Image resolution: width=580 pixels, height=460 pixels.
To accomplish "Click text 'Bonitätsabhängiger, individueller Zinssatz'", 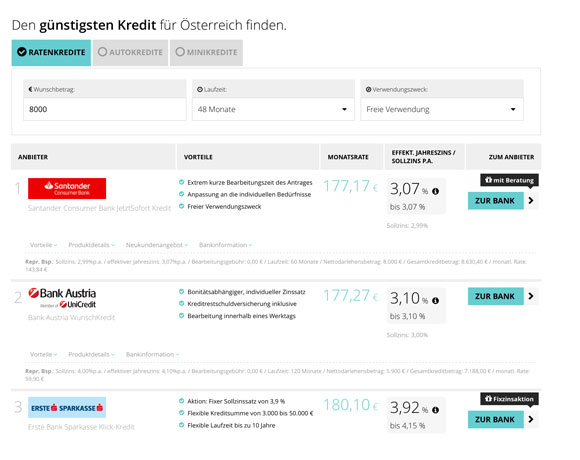I will 246,292.
